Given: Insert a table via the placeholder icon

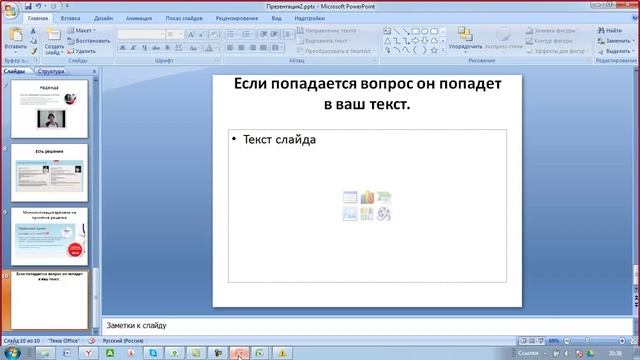Looking at the screenshot, I should click(350, 197).
